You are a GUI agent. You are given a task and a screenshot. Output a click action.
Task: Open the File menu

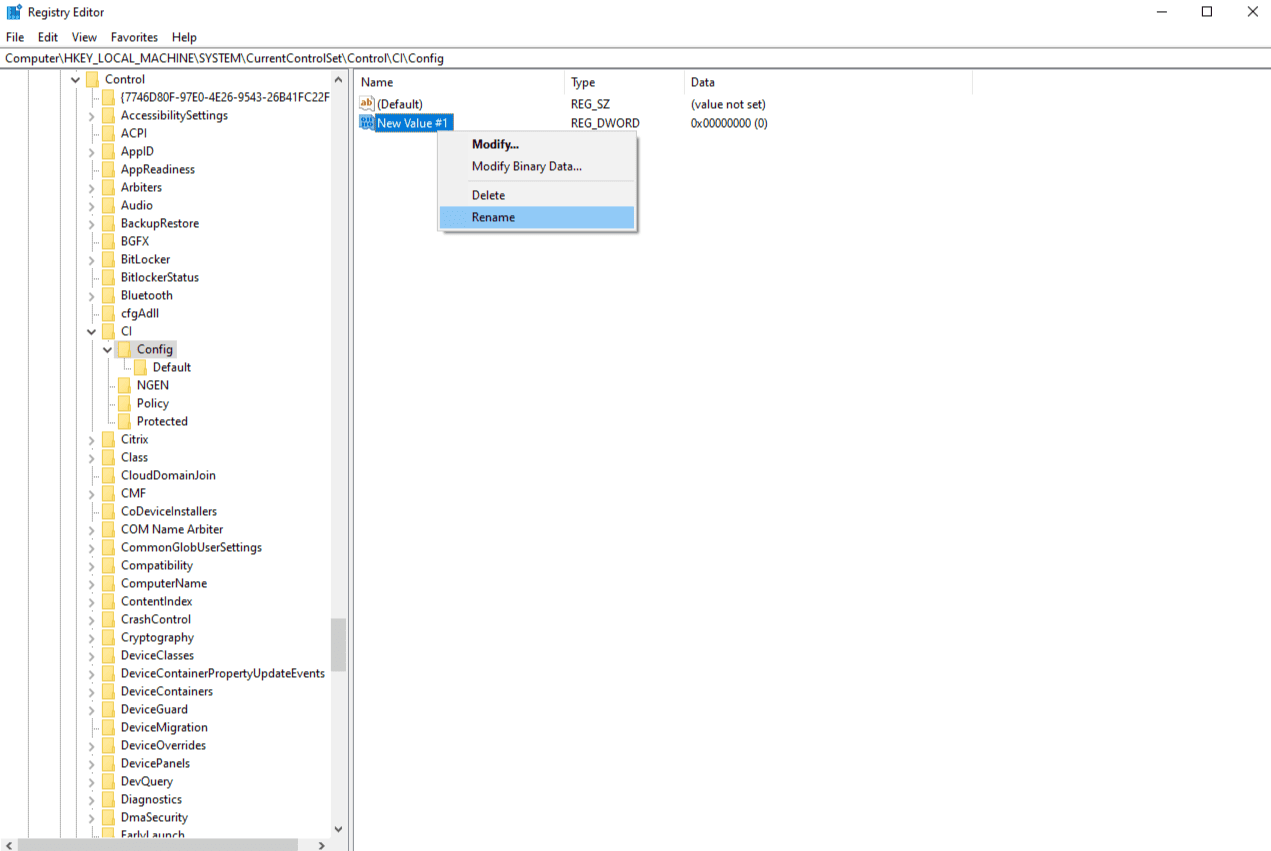tap(14, 37)
